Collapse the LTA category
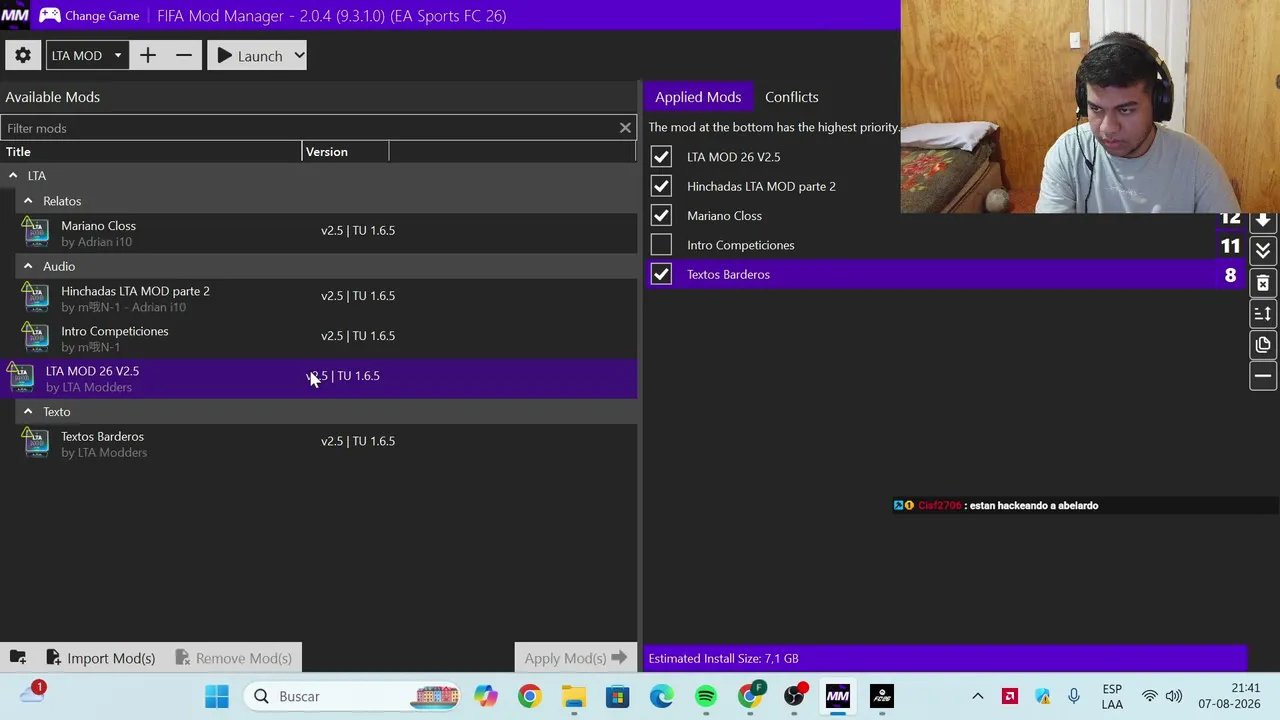The width and height of the screenshot is (1280, 720). tap(13, 176)
